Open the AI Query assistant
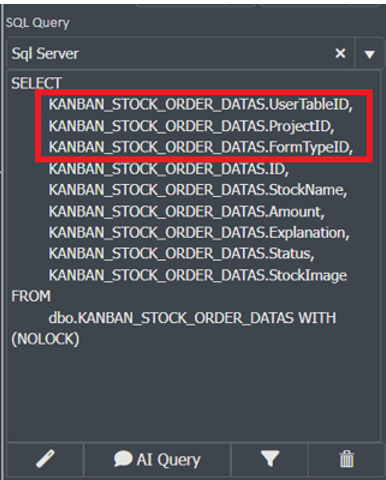Screen dimensions: 386x480 (157, 460)
